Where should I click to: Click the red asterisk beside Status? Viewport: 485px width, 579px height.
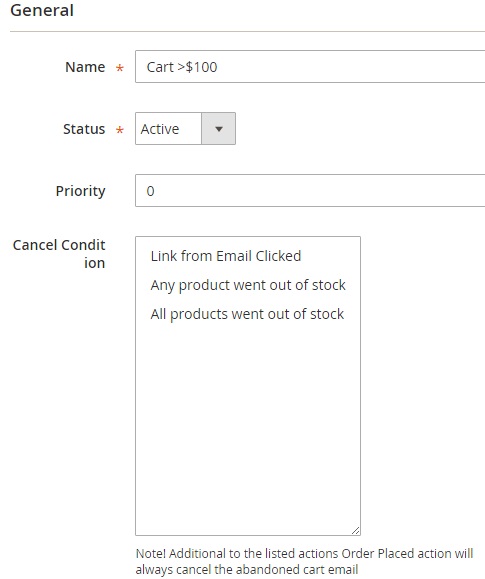(x=119, y=130)
